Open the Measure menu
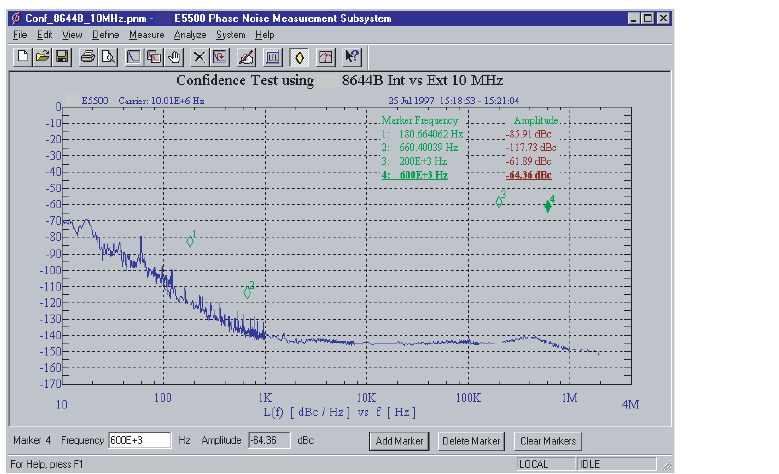Viewport: 779px width, 474px height. [146, 34]
